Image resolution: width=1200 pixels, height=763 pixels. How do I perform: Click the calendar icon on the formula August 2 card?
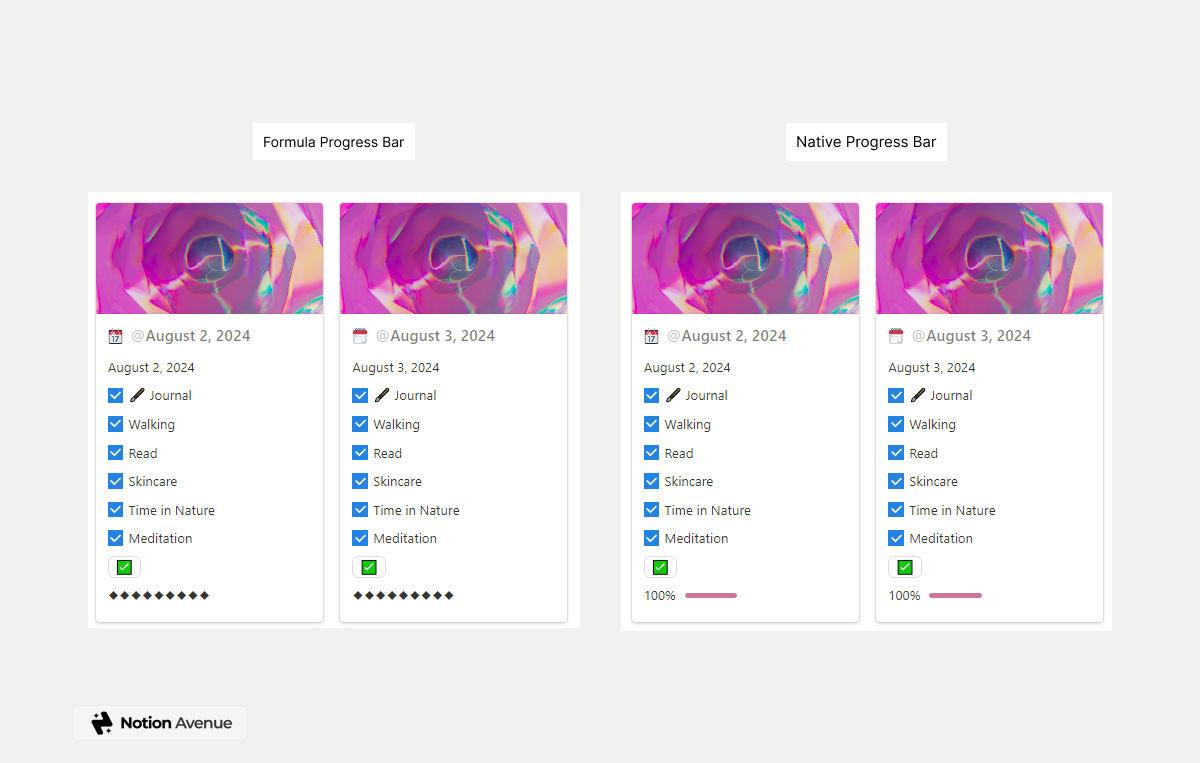click(115, 336)
